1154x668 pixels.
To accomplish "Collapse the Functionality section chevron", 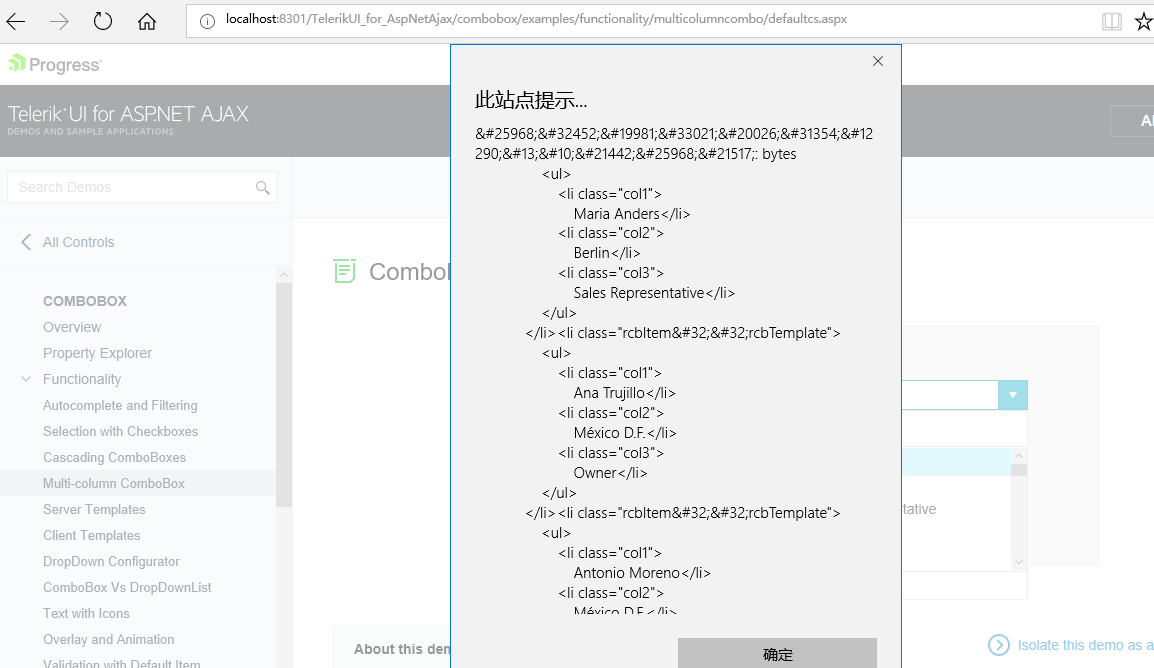I will (x=26, y=379).
